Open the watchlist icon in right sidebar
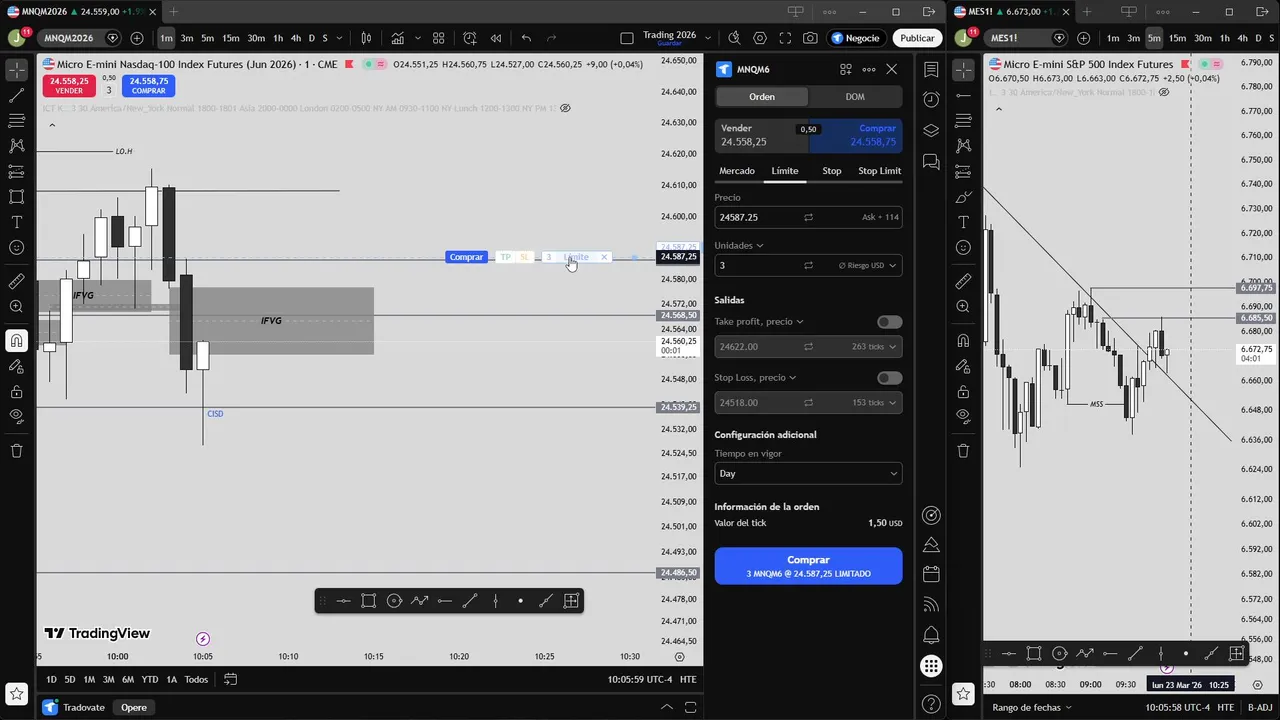 [931, 70]
